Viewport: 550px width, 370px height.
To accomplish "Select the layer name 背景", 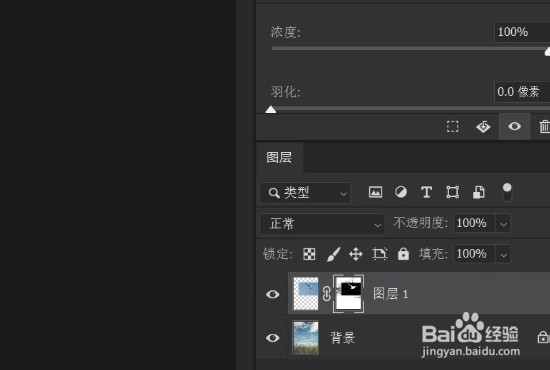I will pos(343,338).
